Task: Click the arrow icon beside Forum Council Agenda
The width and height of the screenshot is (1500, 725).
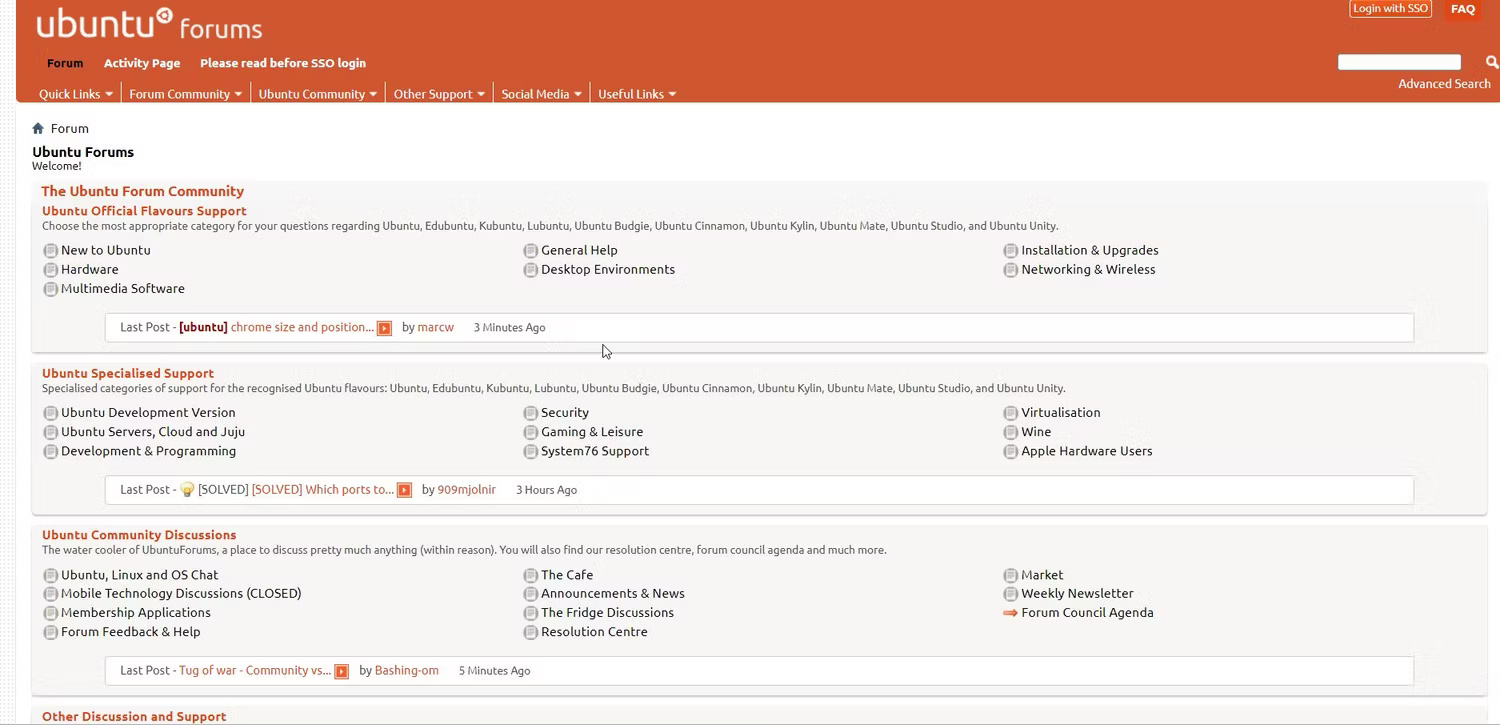Action: (1010, 613)
